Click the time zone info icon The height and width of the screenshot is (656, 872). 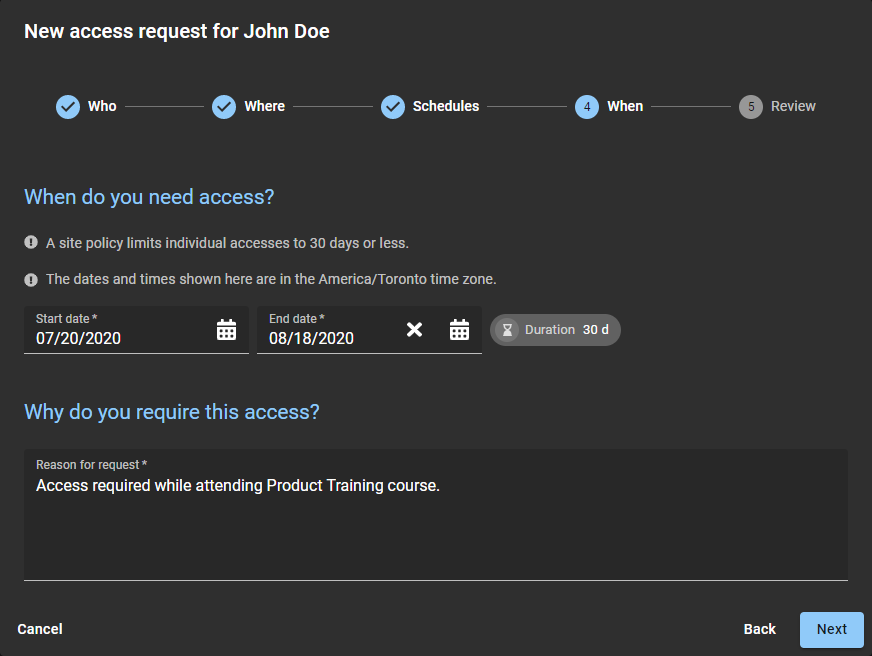click(x=31, y=279)
